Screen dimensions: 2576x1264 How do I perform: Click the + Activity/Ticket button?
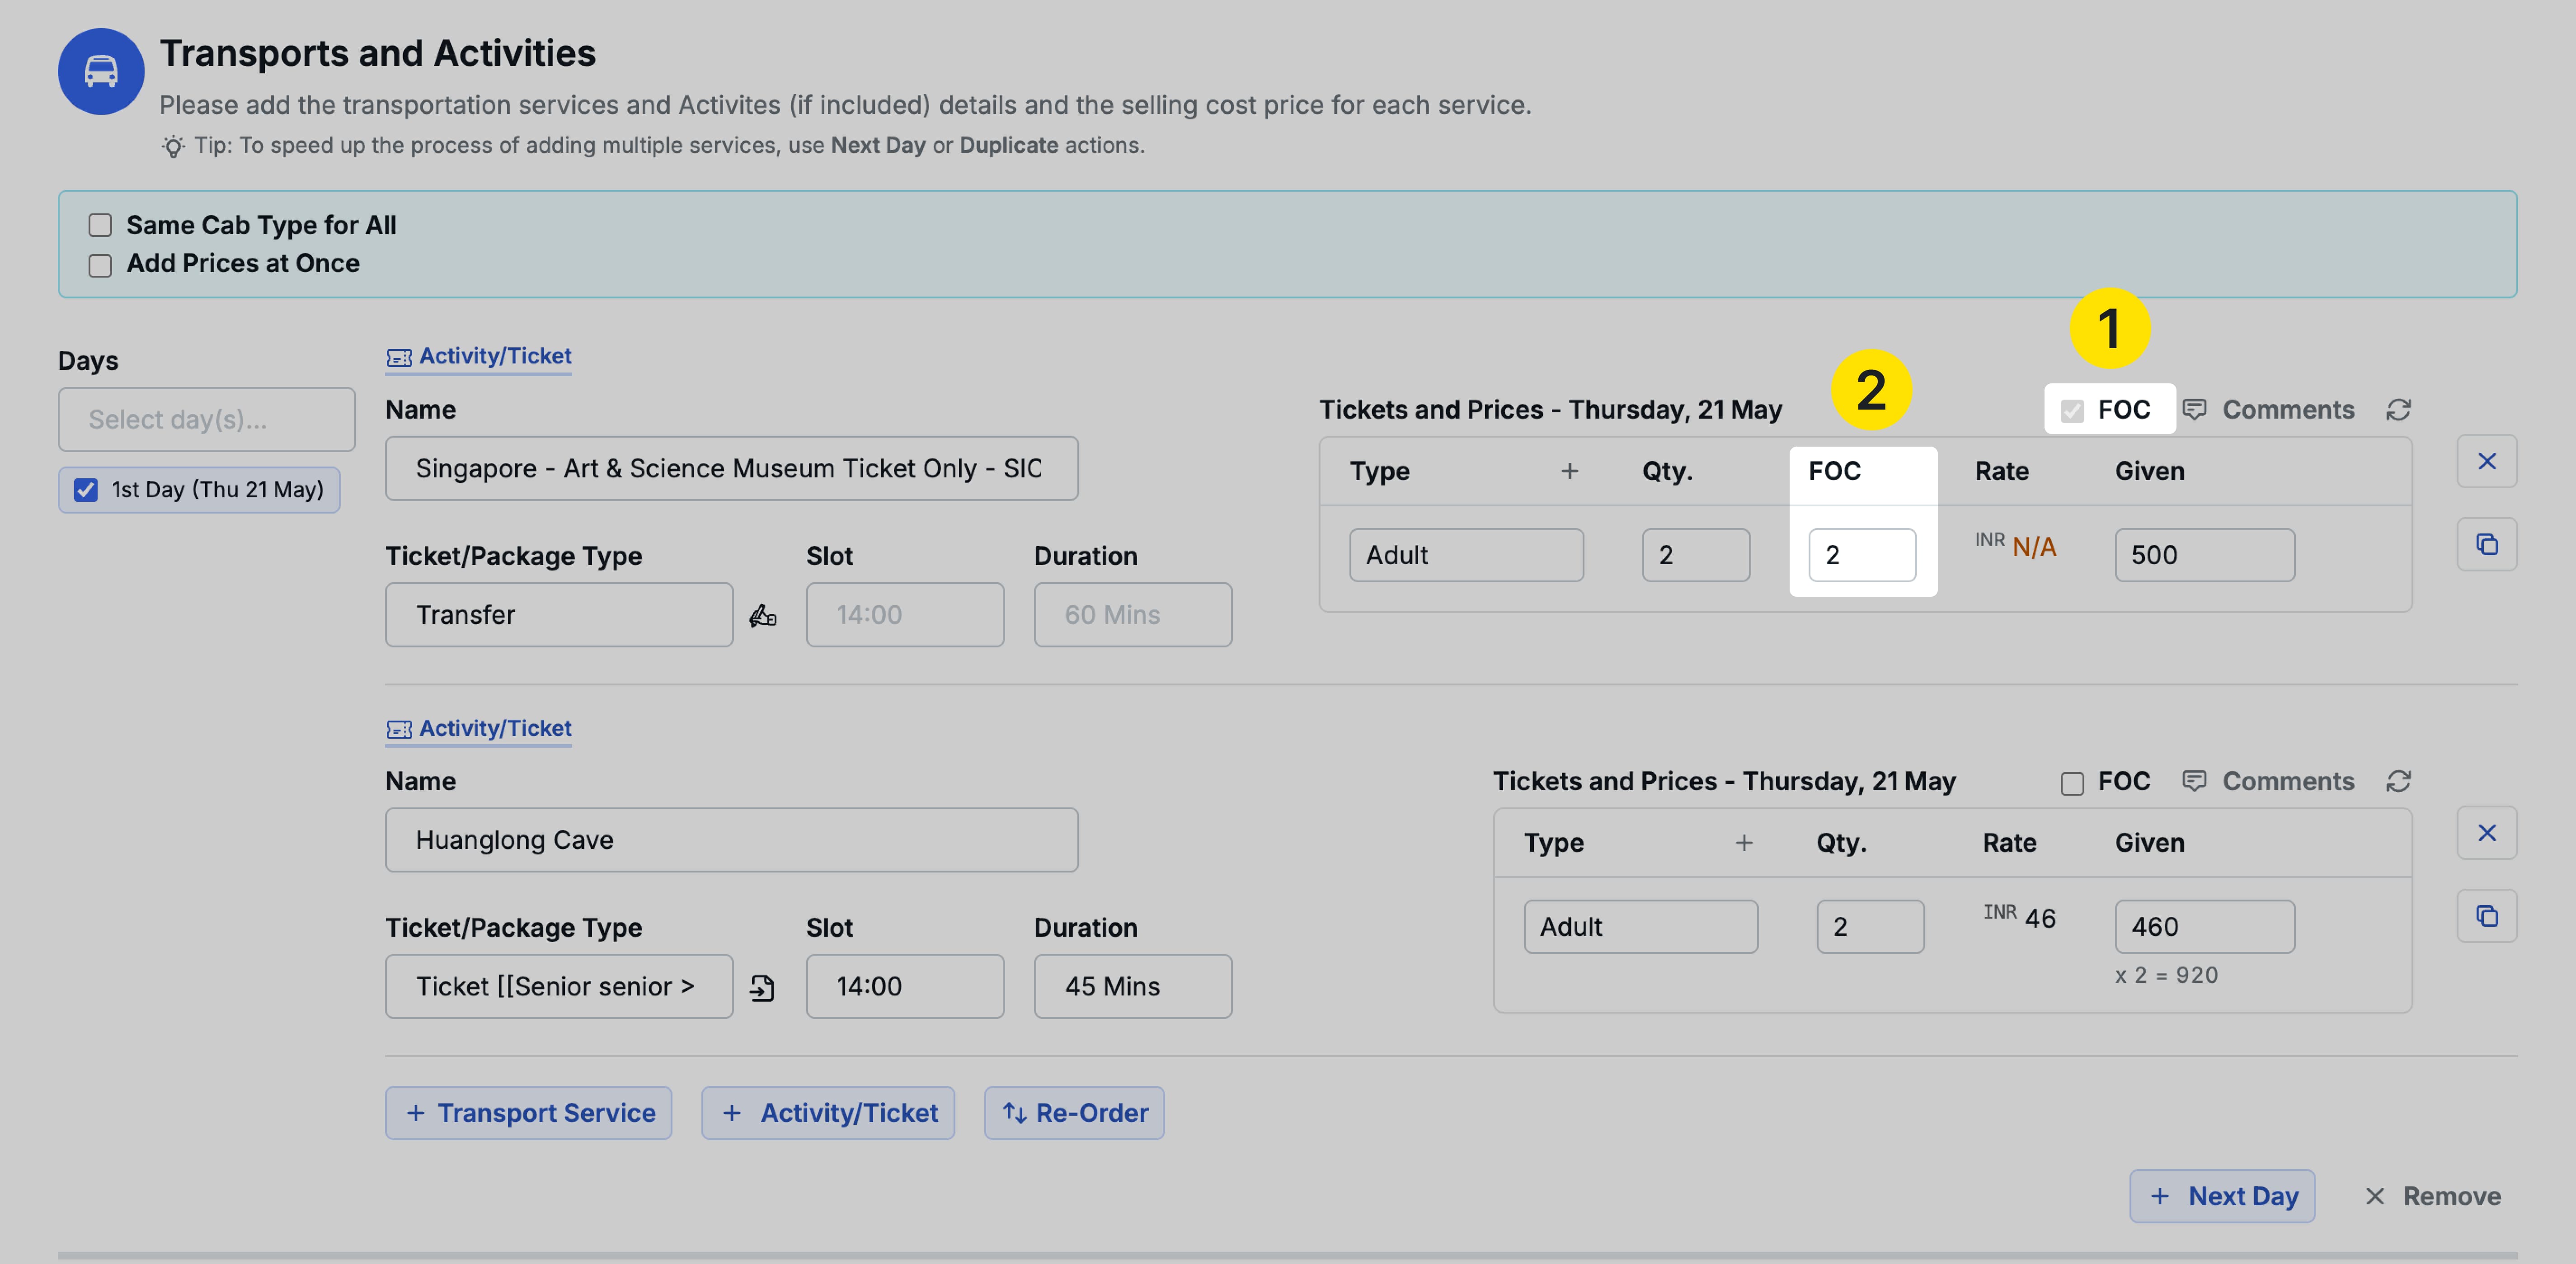click(x=828, y=1113)
